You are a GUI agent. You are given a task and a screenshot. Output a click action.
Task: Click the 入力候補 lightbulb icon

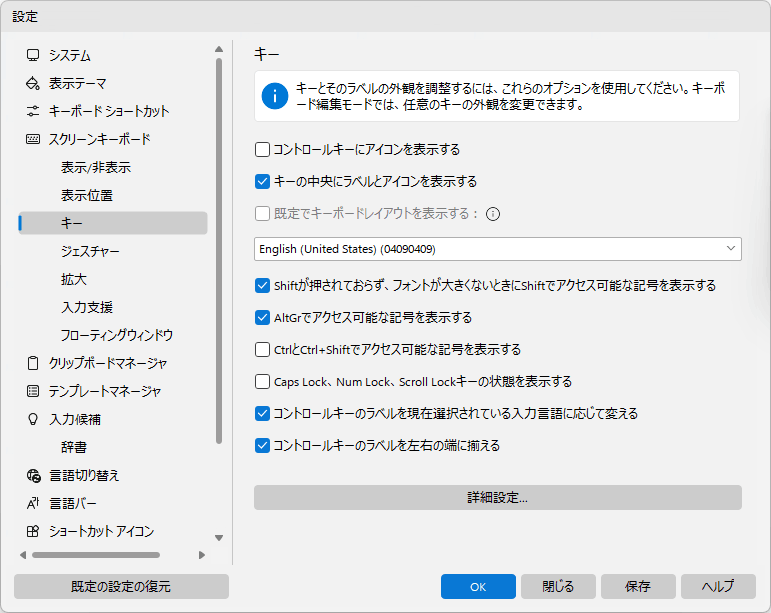pos(33,419)
